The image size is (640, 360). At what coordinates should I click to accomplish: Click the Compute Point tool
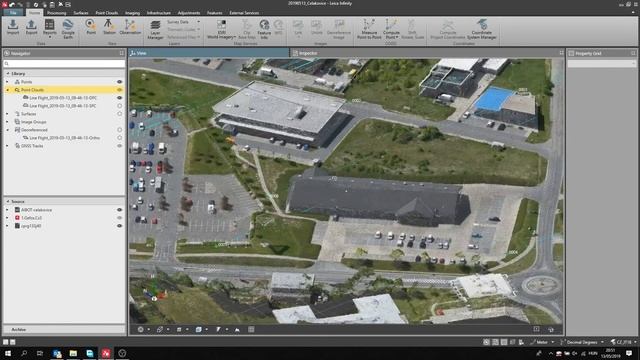coord(391,29)
